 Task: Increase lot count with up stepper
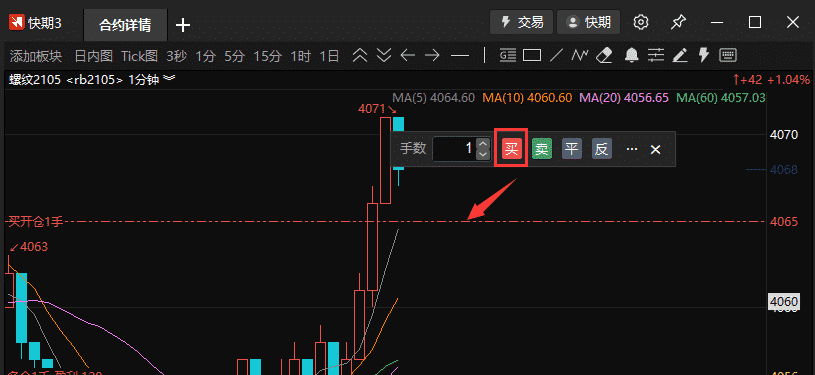click(483, 145)
